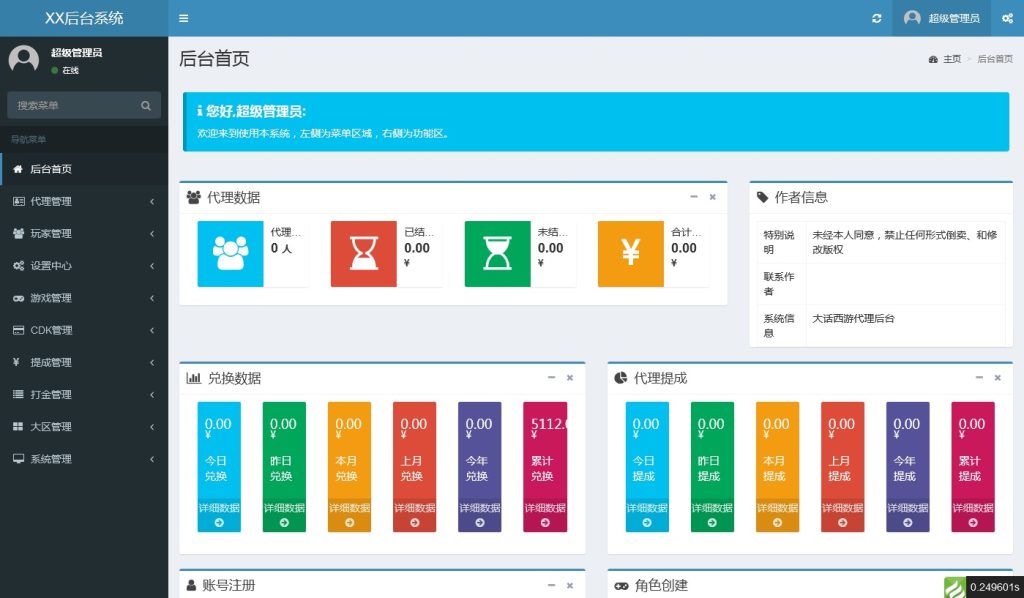Image resolution: width=1024 pixels, height=598 pixels.
Task: Minimize the 代理提成 panel
Action: point(979,378)
